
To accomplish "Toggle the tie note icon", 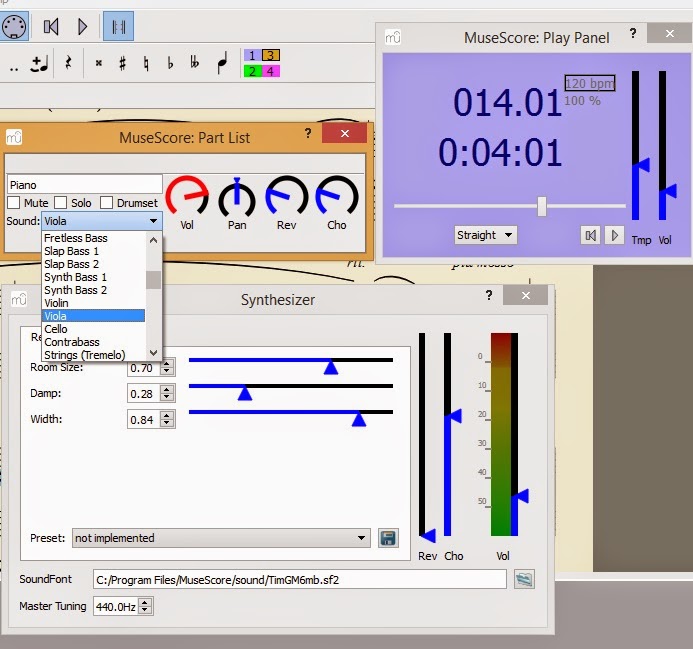I will coord(39,64).
